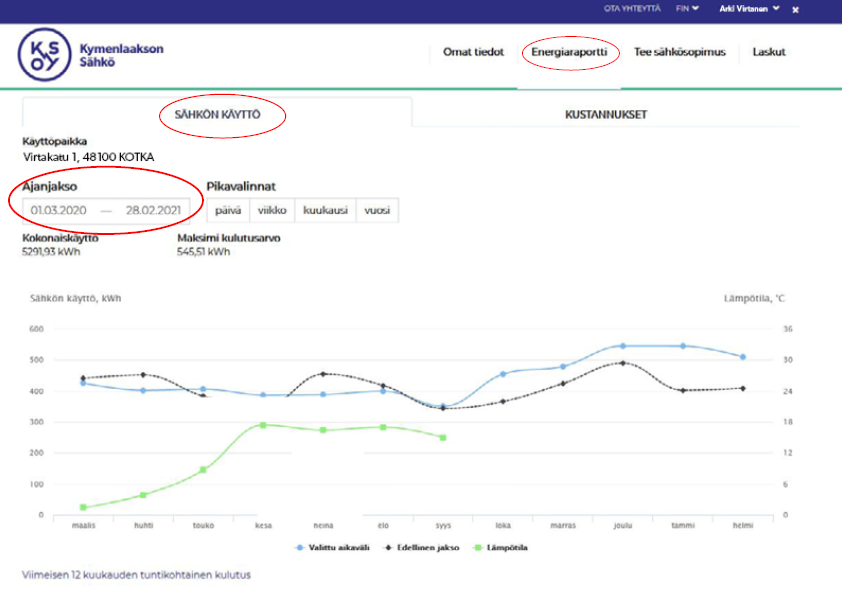Choose the viikko quick selection
Image resolution: width=842 pixels, height=595 pixels.
(x=272, y=211)
